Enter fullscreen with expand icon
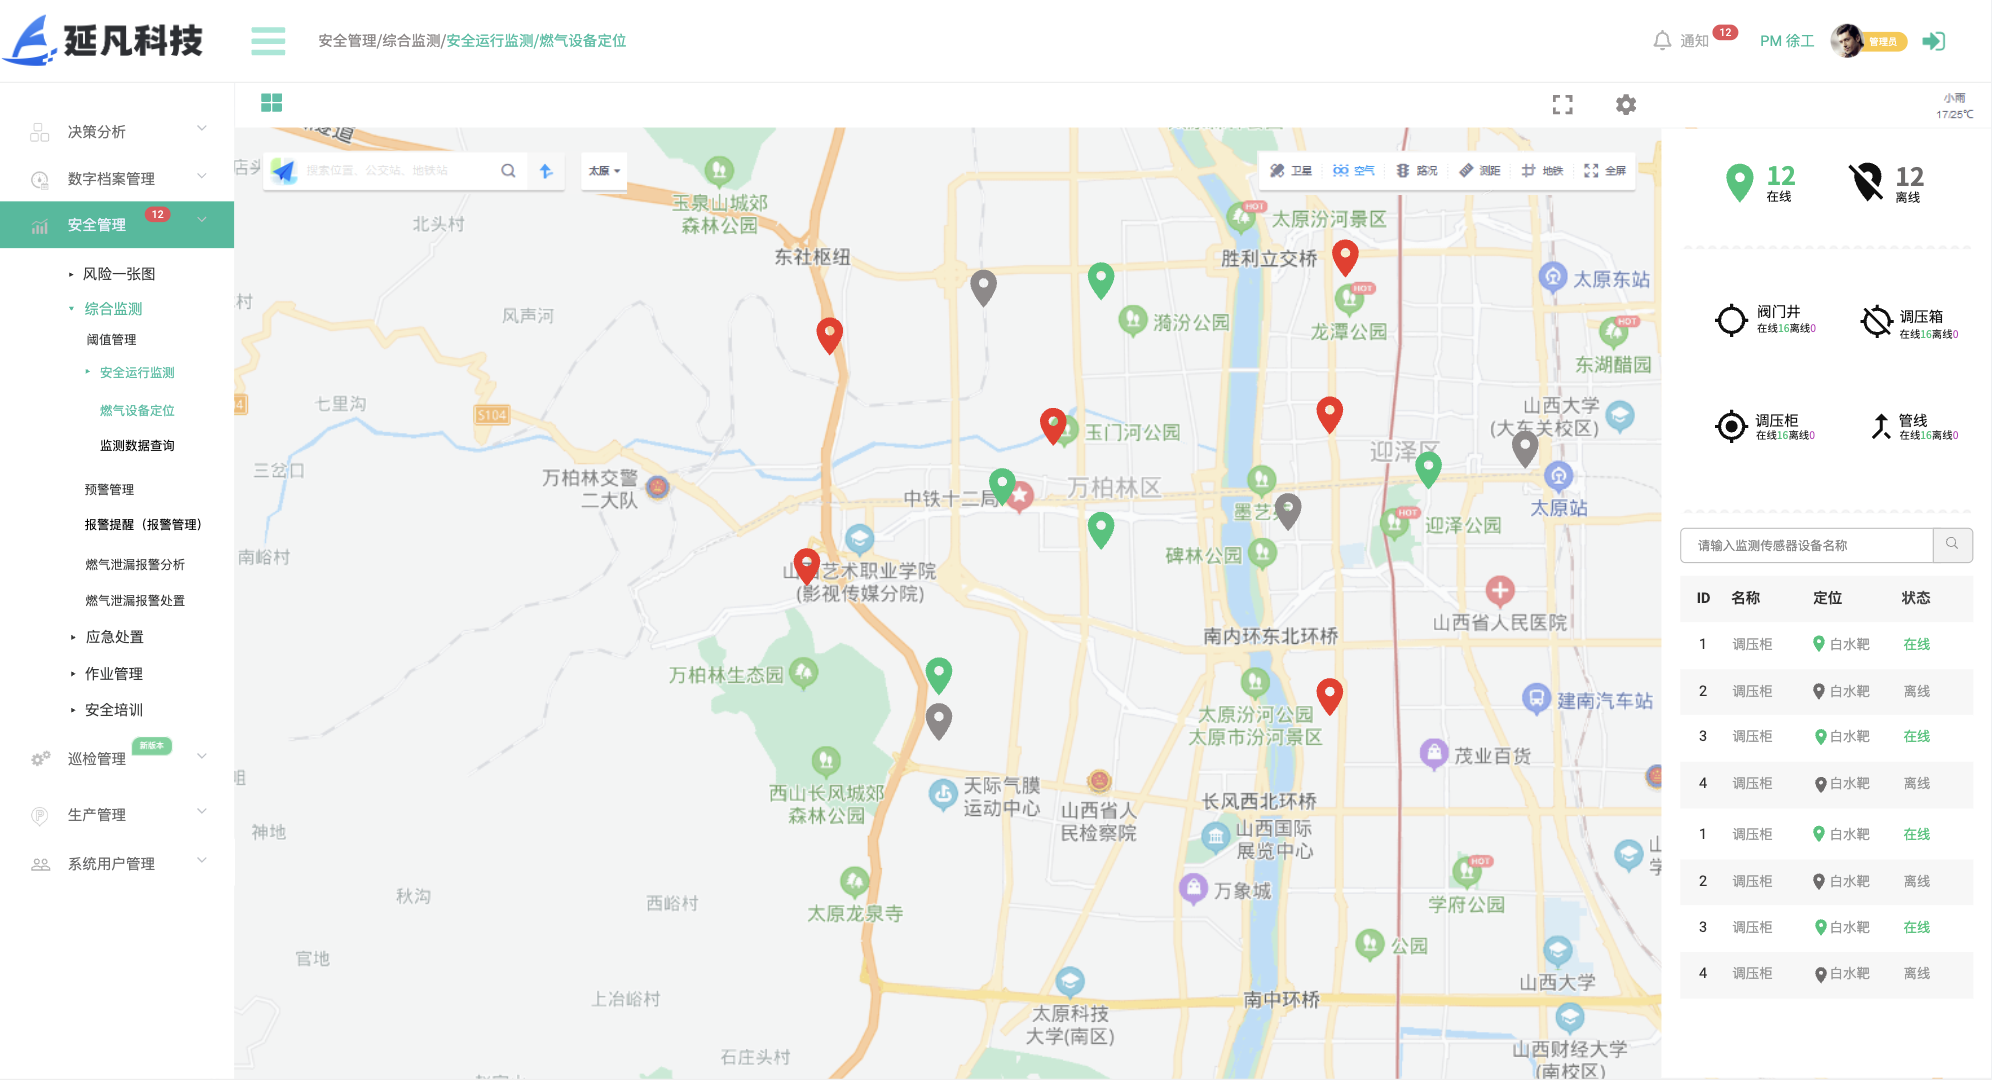 point(1562,104)
